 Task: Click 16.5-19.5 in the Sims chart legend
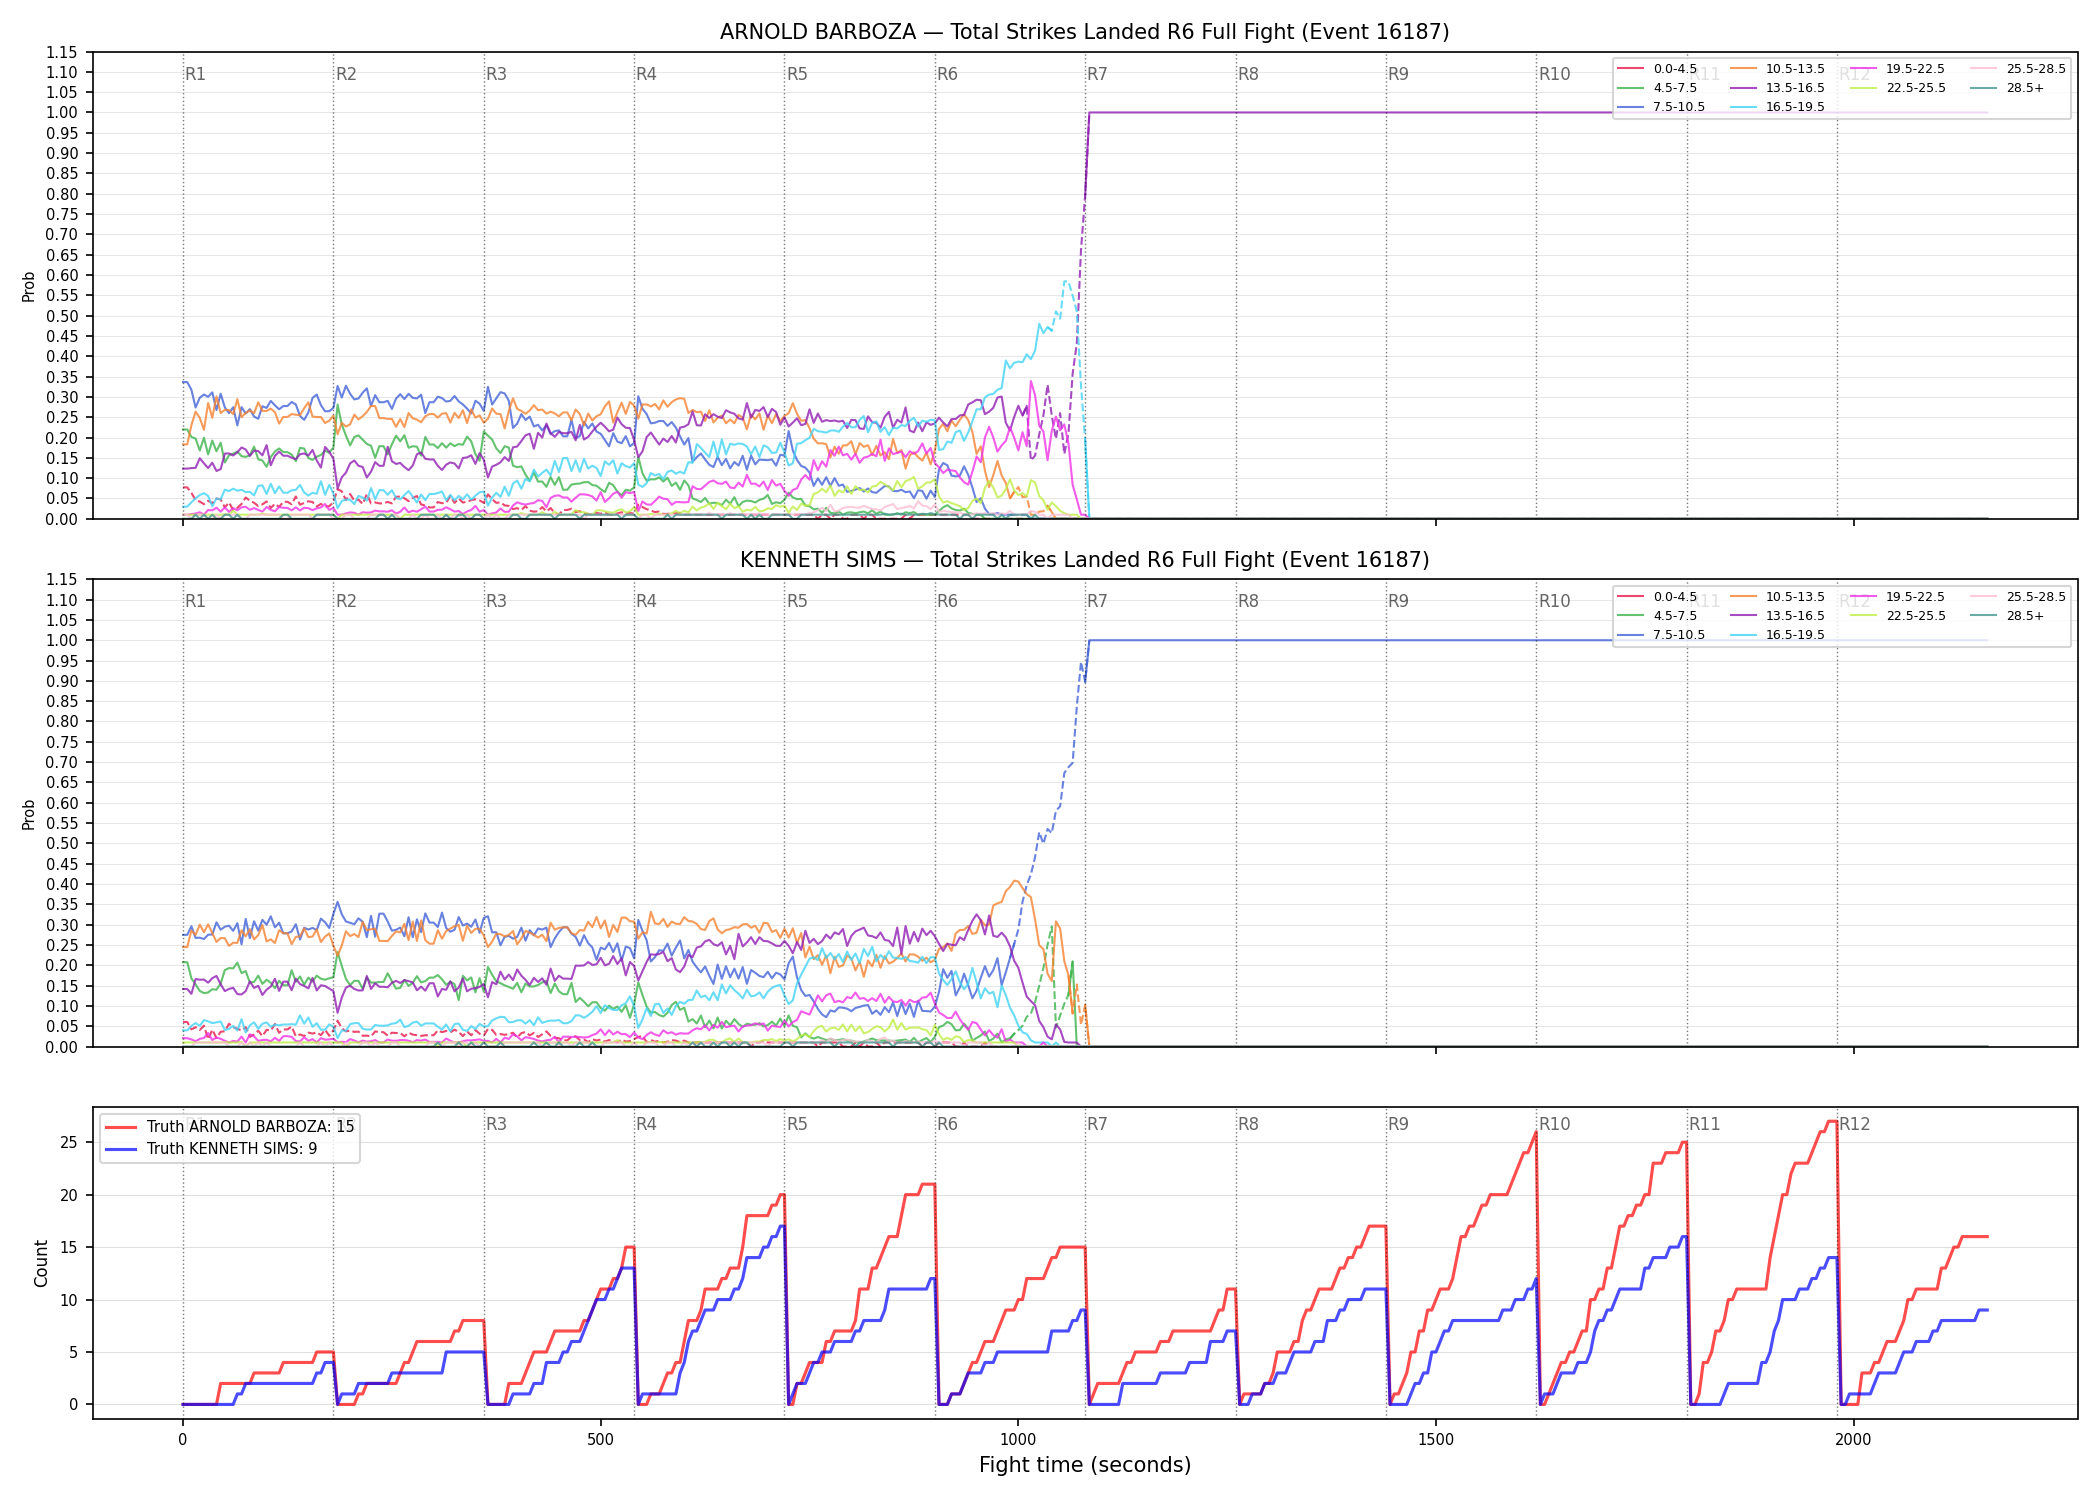[x=1795, y=635]
